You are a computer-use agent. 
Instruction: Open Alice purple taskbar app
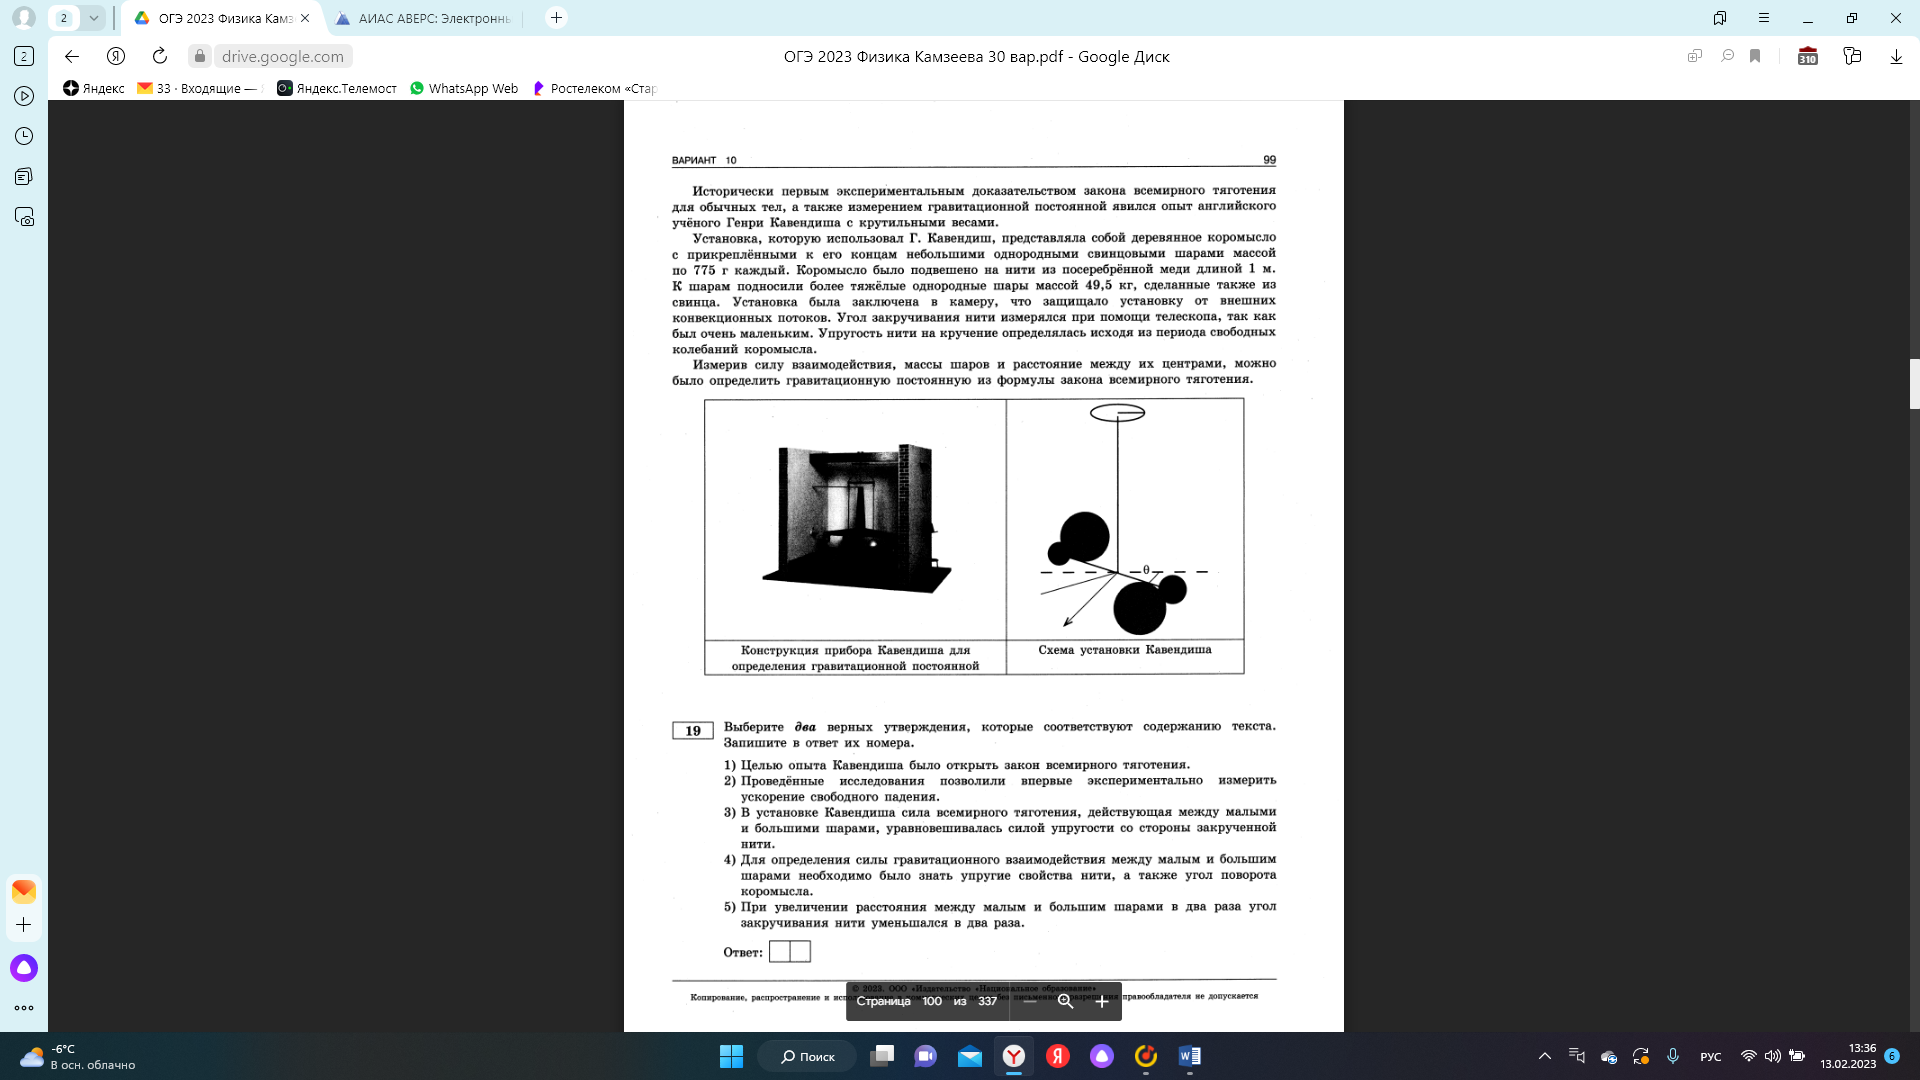coord(1102,1056)
